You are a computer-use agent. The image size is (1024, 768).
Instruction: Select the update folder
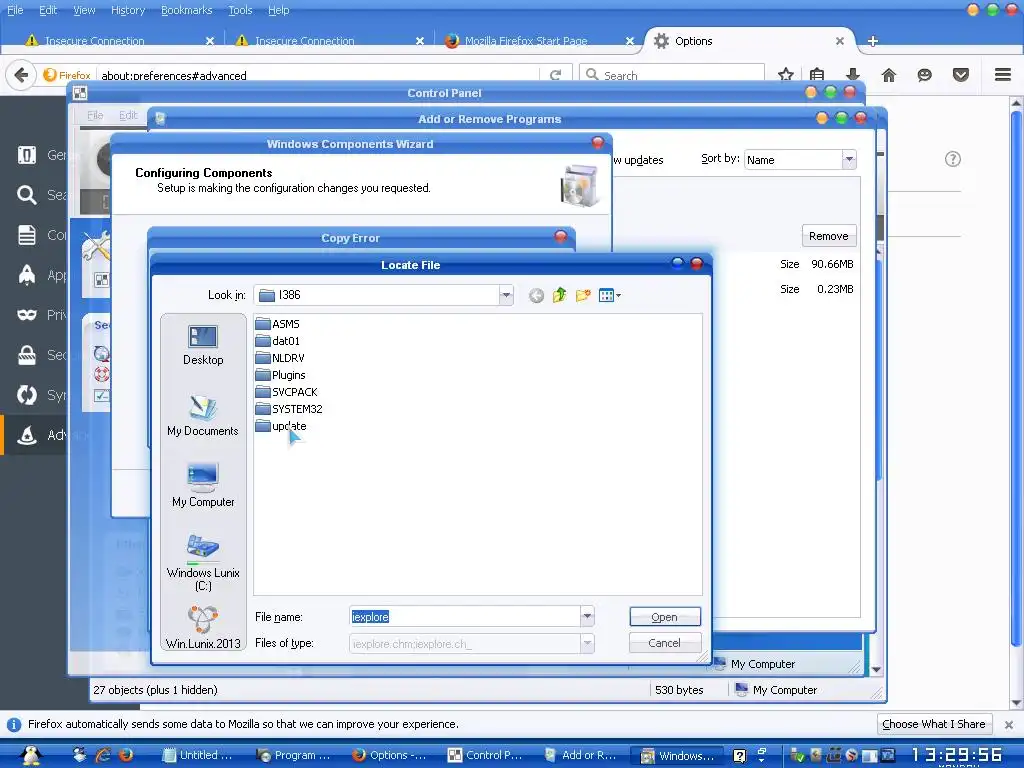point(281,426)
